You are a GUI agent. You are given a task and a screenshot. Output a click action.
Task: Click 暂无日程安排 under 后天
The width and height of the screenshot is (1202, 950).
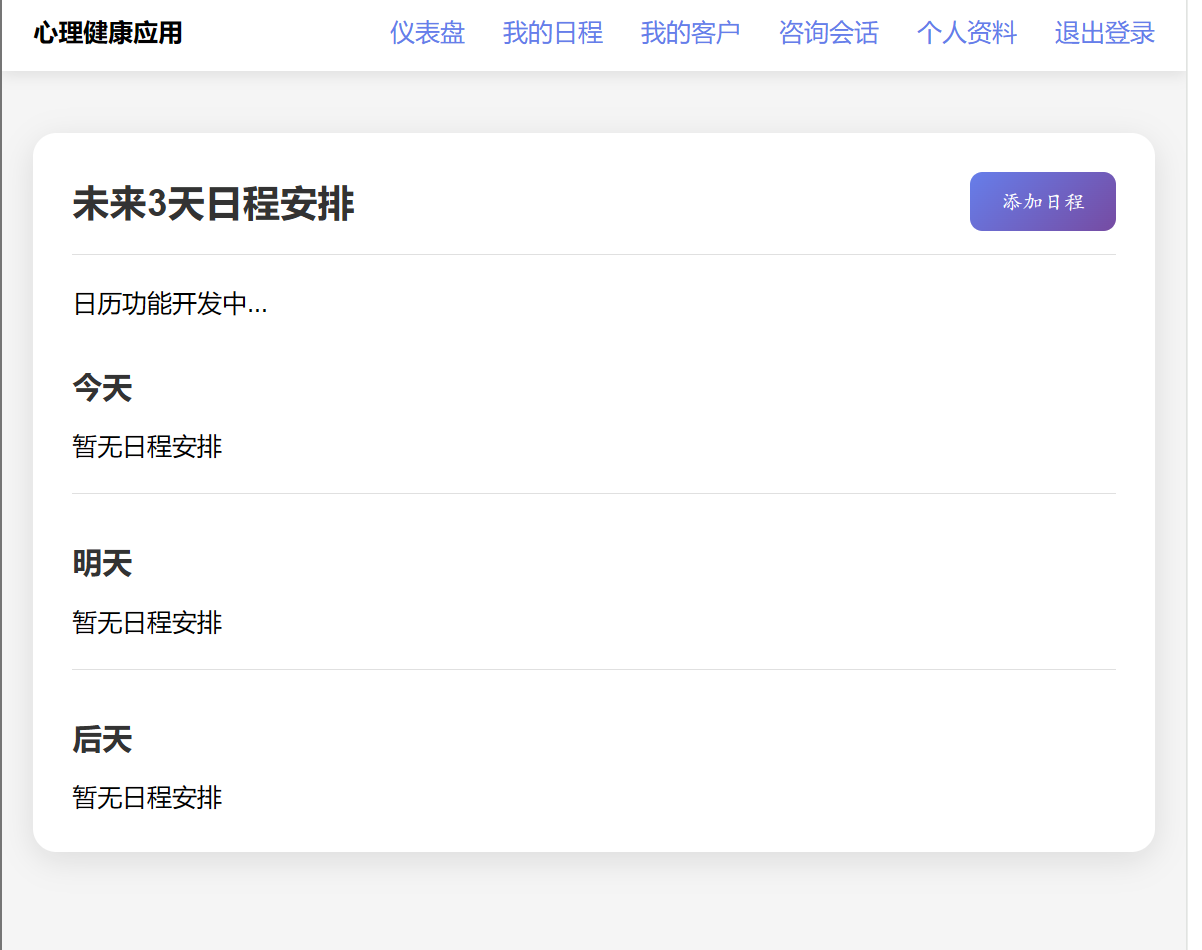[x=147, y=798]
